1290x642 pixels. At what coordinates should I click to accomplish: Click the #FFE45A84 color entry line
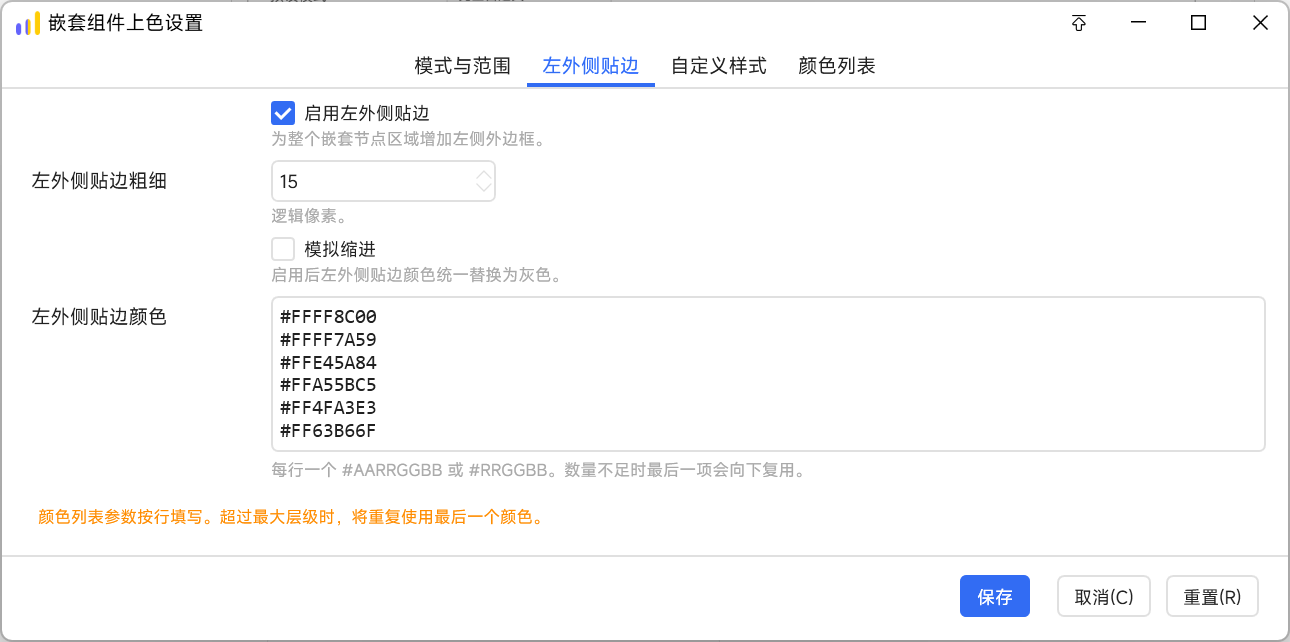[x=328, y=363]
